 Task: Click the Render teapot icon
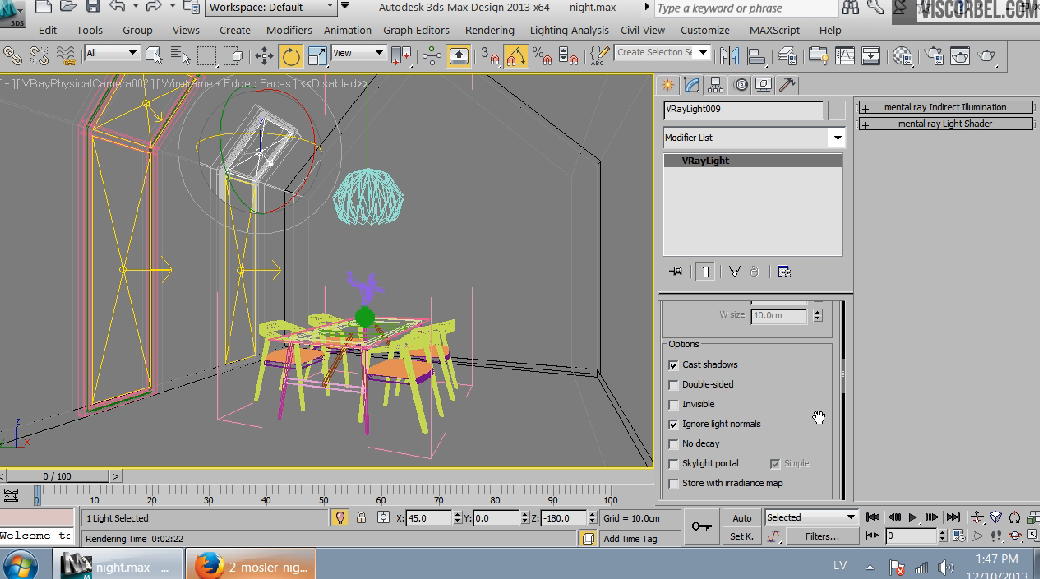click(986, 56)
